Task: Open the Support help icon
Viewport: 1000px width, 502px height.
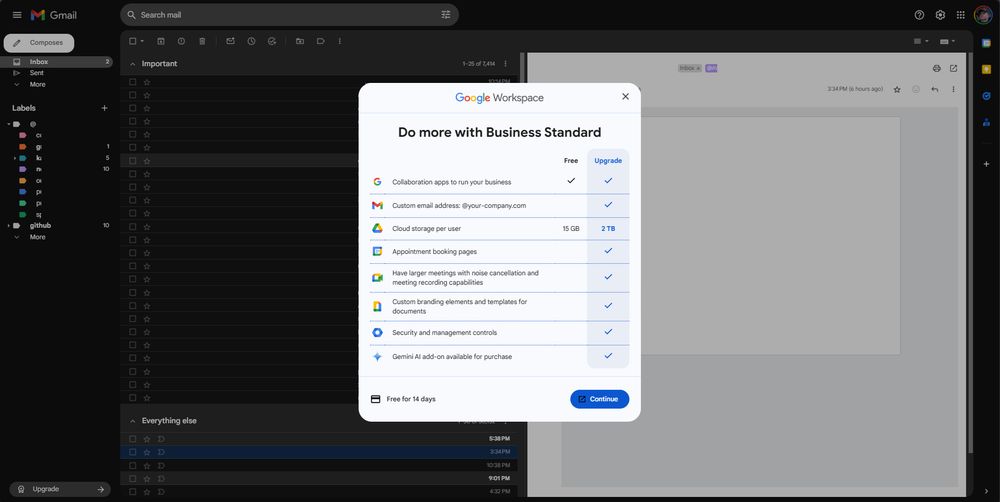Action: (919, 15)
